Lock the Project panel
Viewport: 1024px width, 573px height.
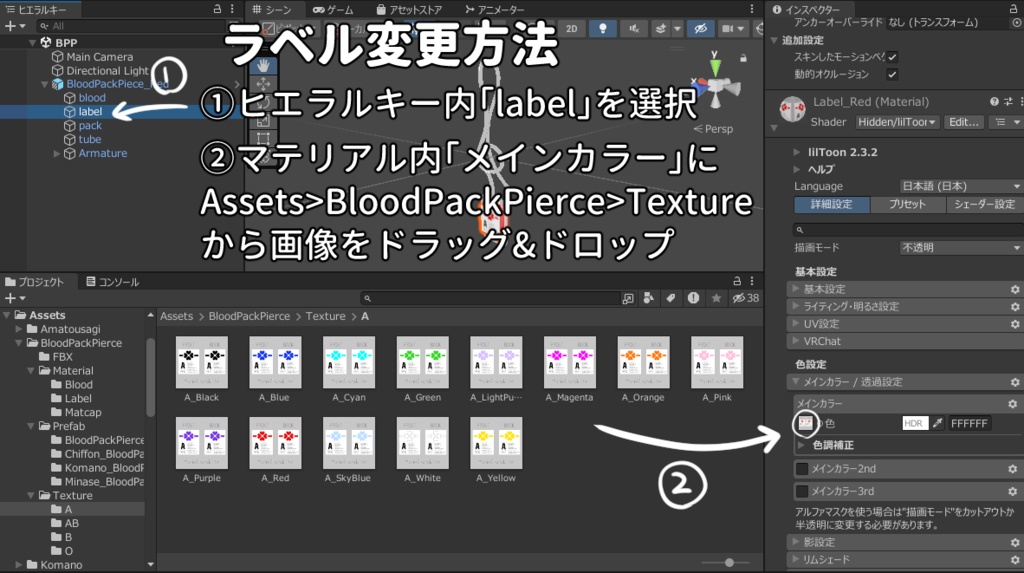tap(737, 281)
